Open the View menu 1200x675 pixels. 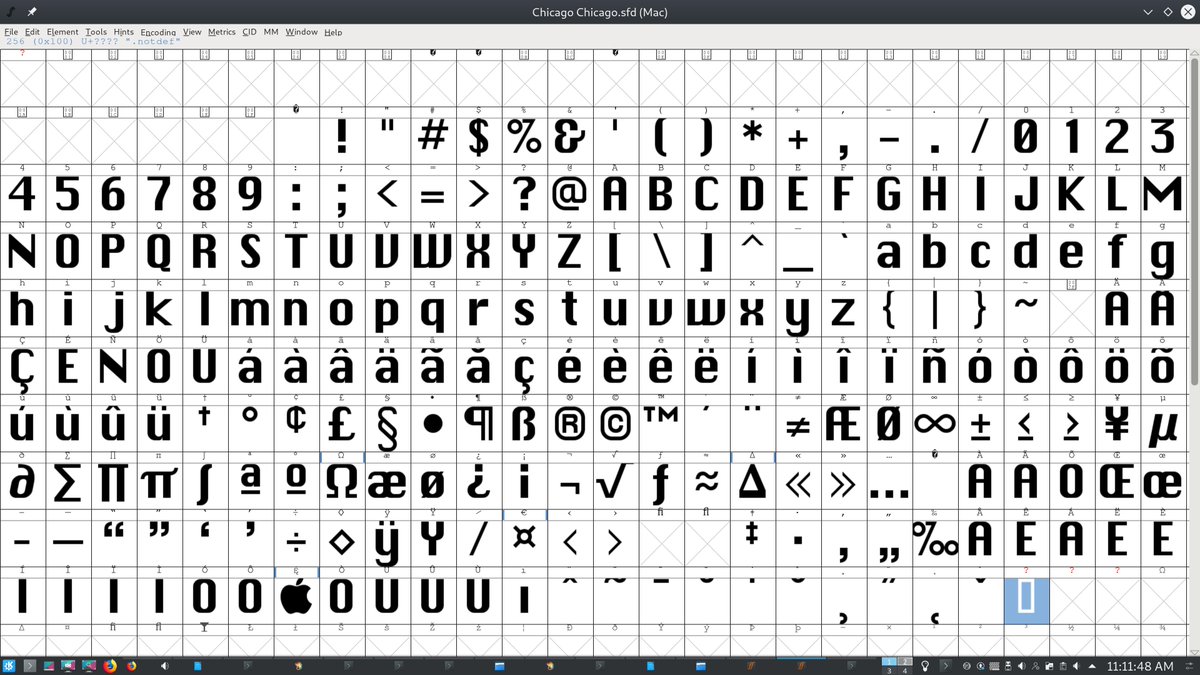point(192,32)
